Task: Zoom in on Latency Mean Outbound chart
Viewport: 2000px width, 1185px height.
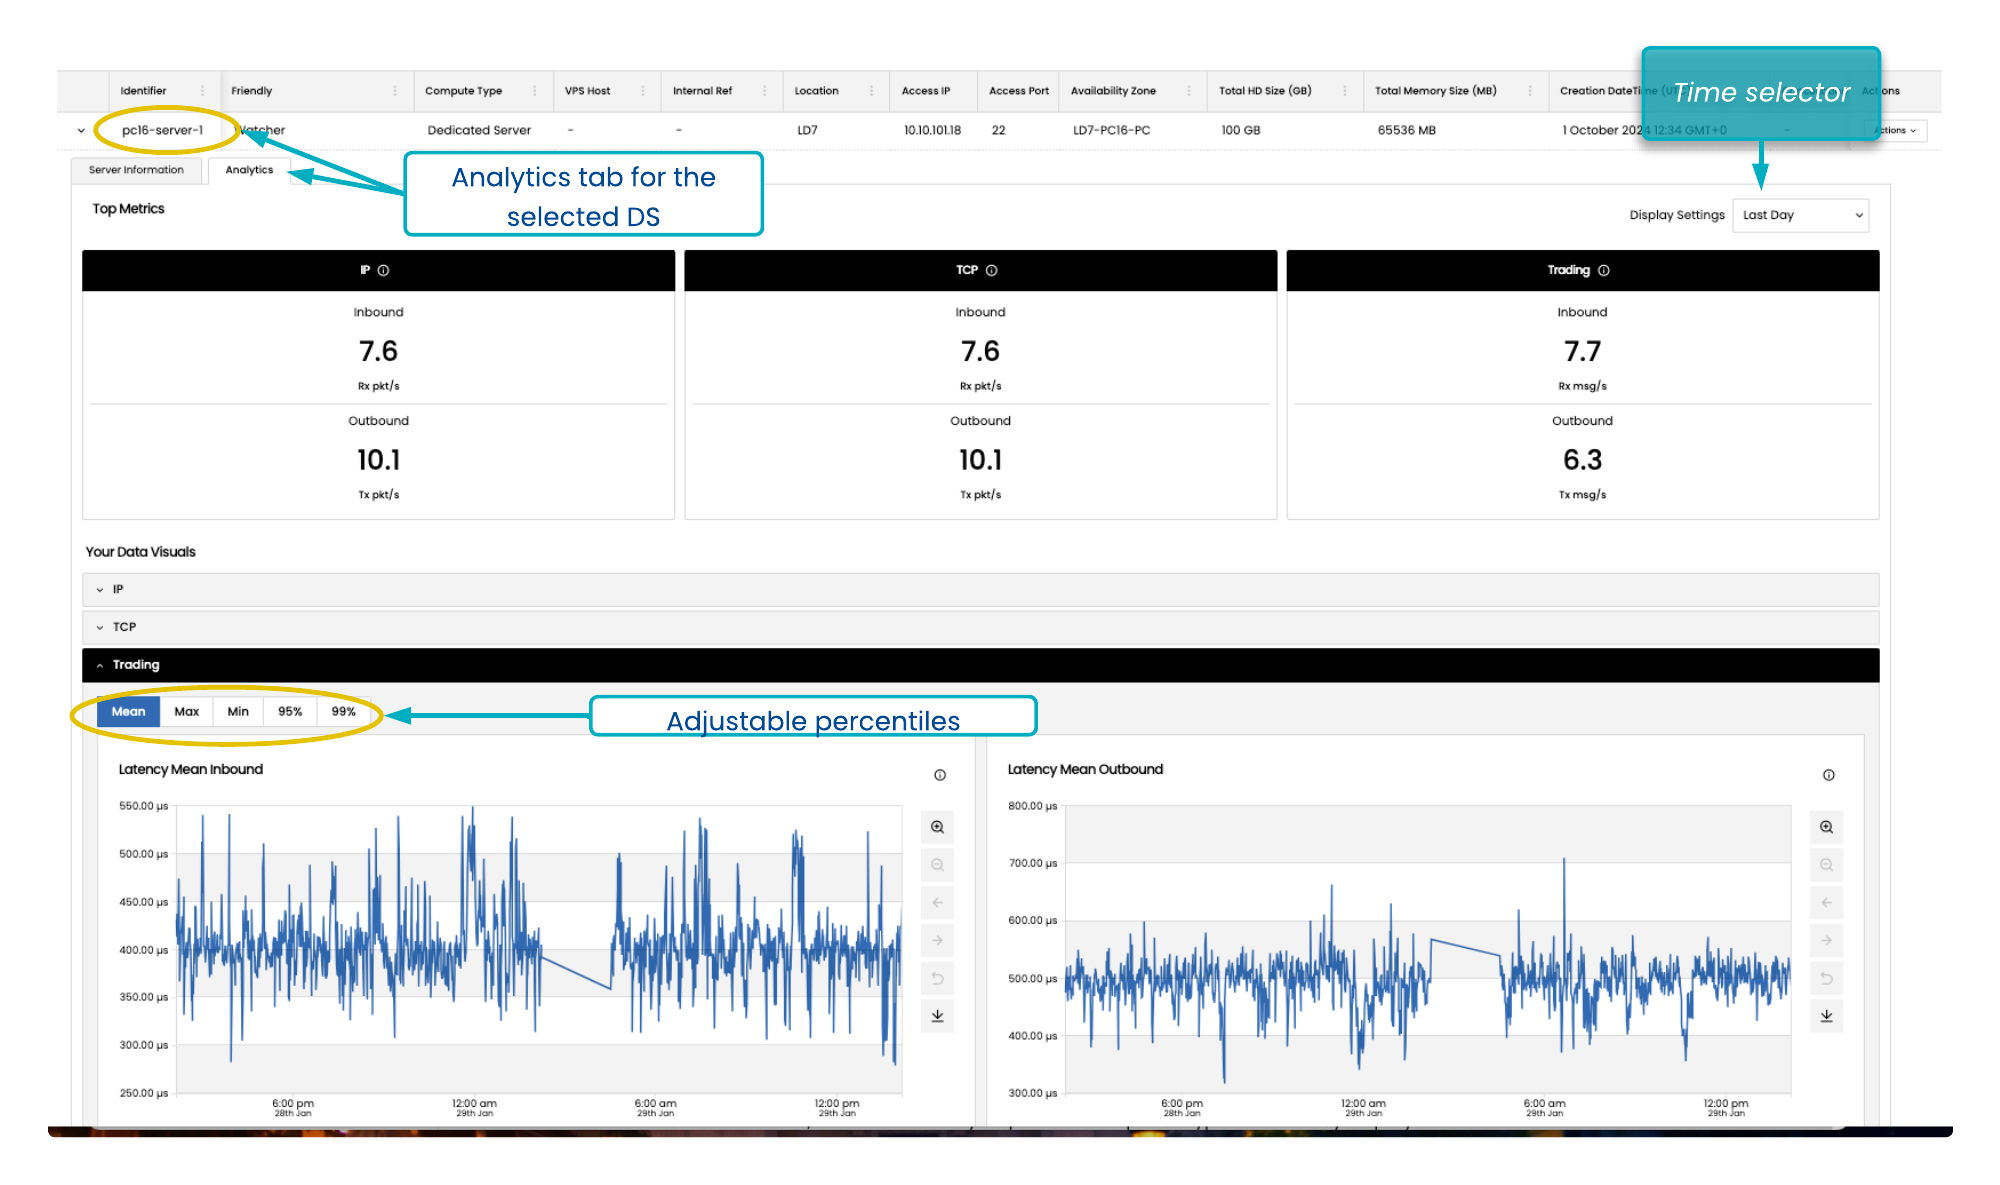Action: [1826, 827]
